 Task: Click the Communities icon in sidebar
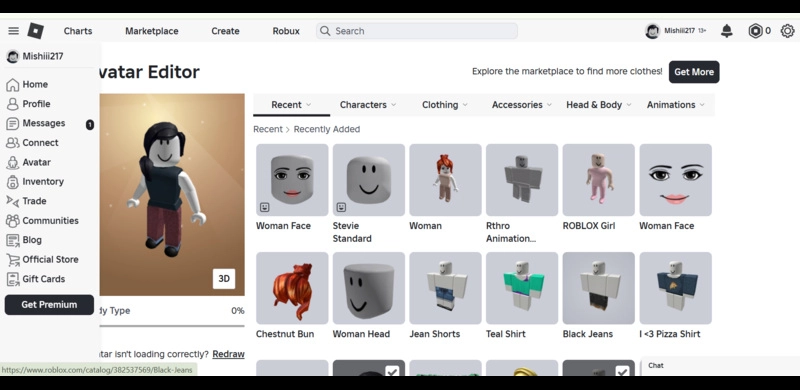tap(13, 221)
